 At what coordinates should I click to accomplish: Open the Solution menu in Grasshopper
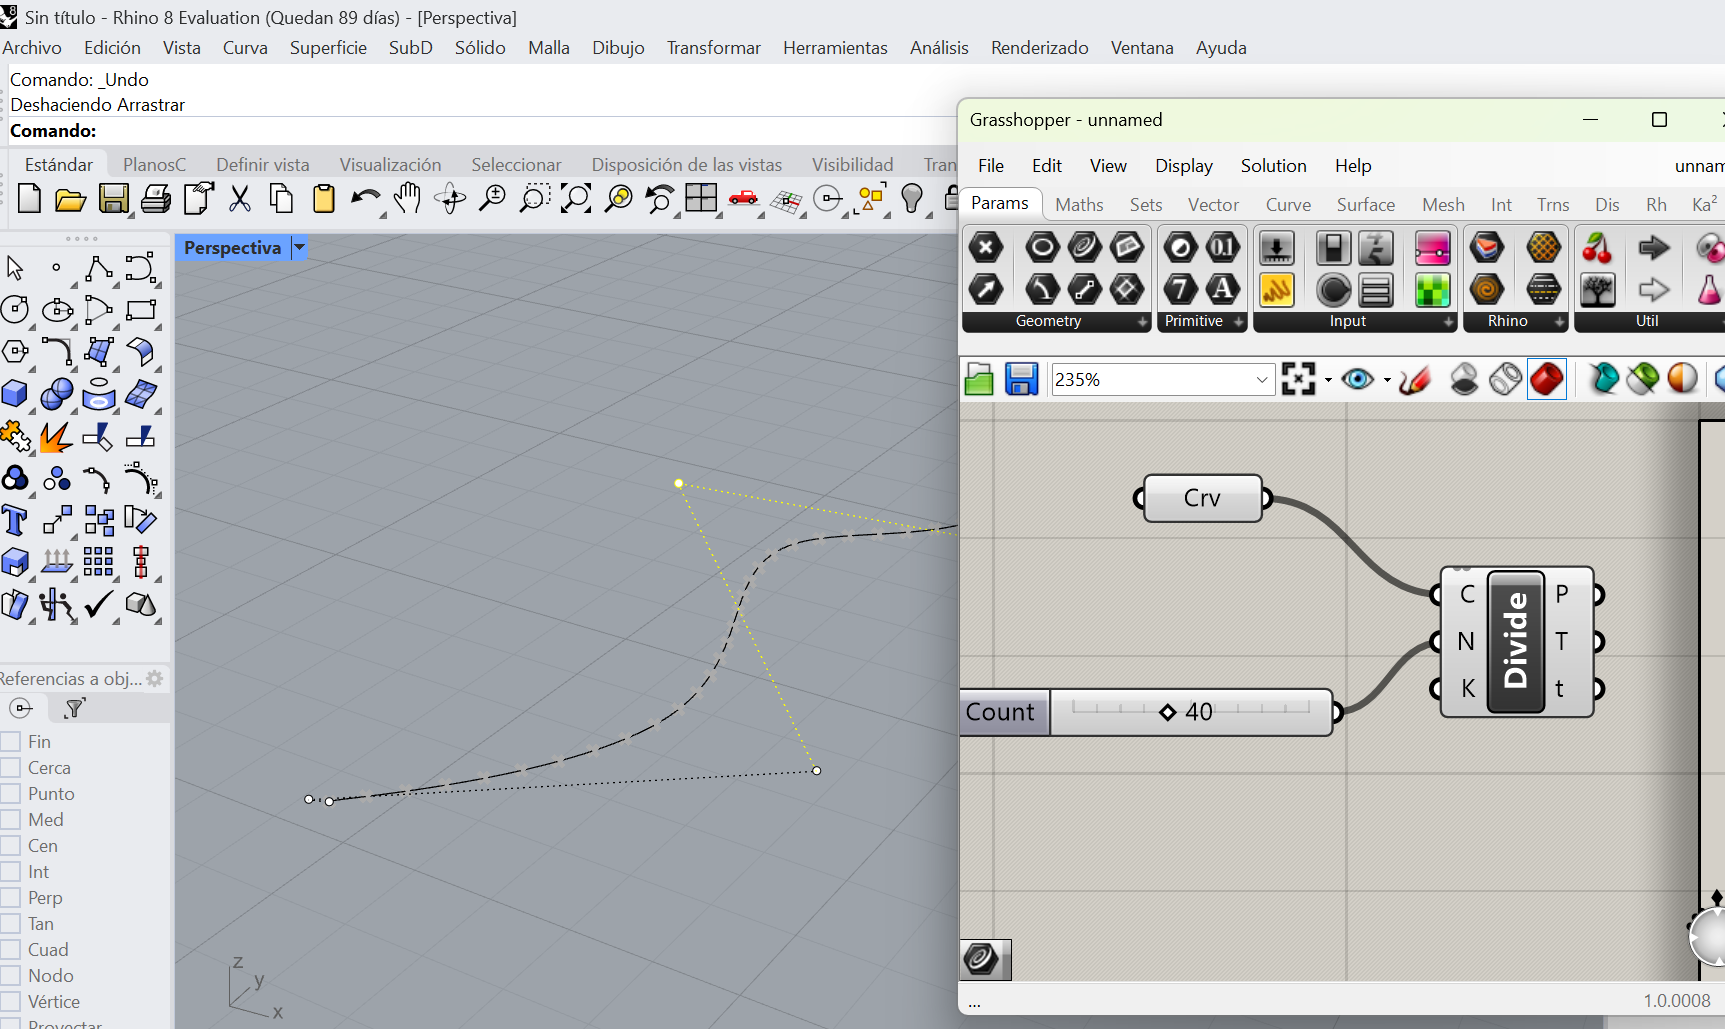pyautogui.click(x=1273, y=166)
